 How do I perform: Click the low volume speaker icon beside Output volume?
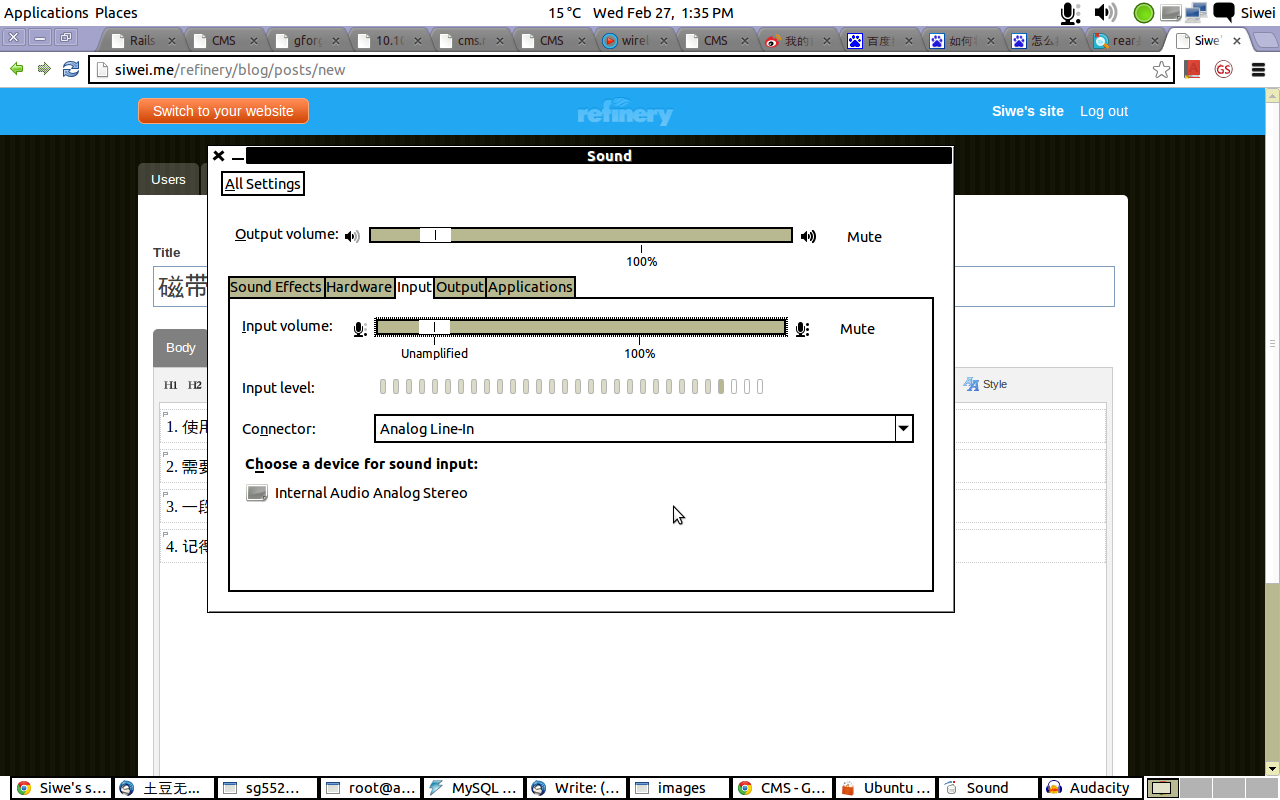(x=352, y=237)
